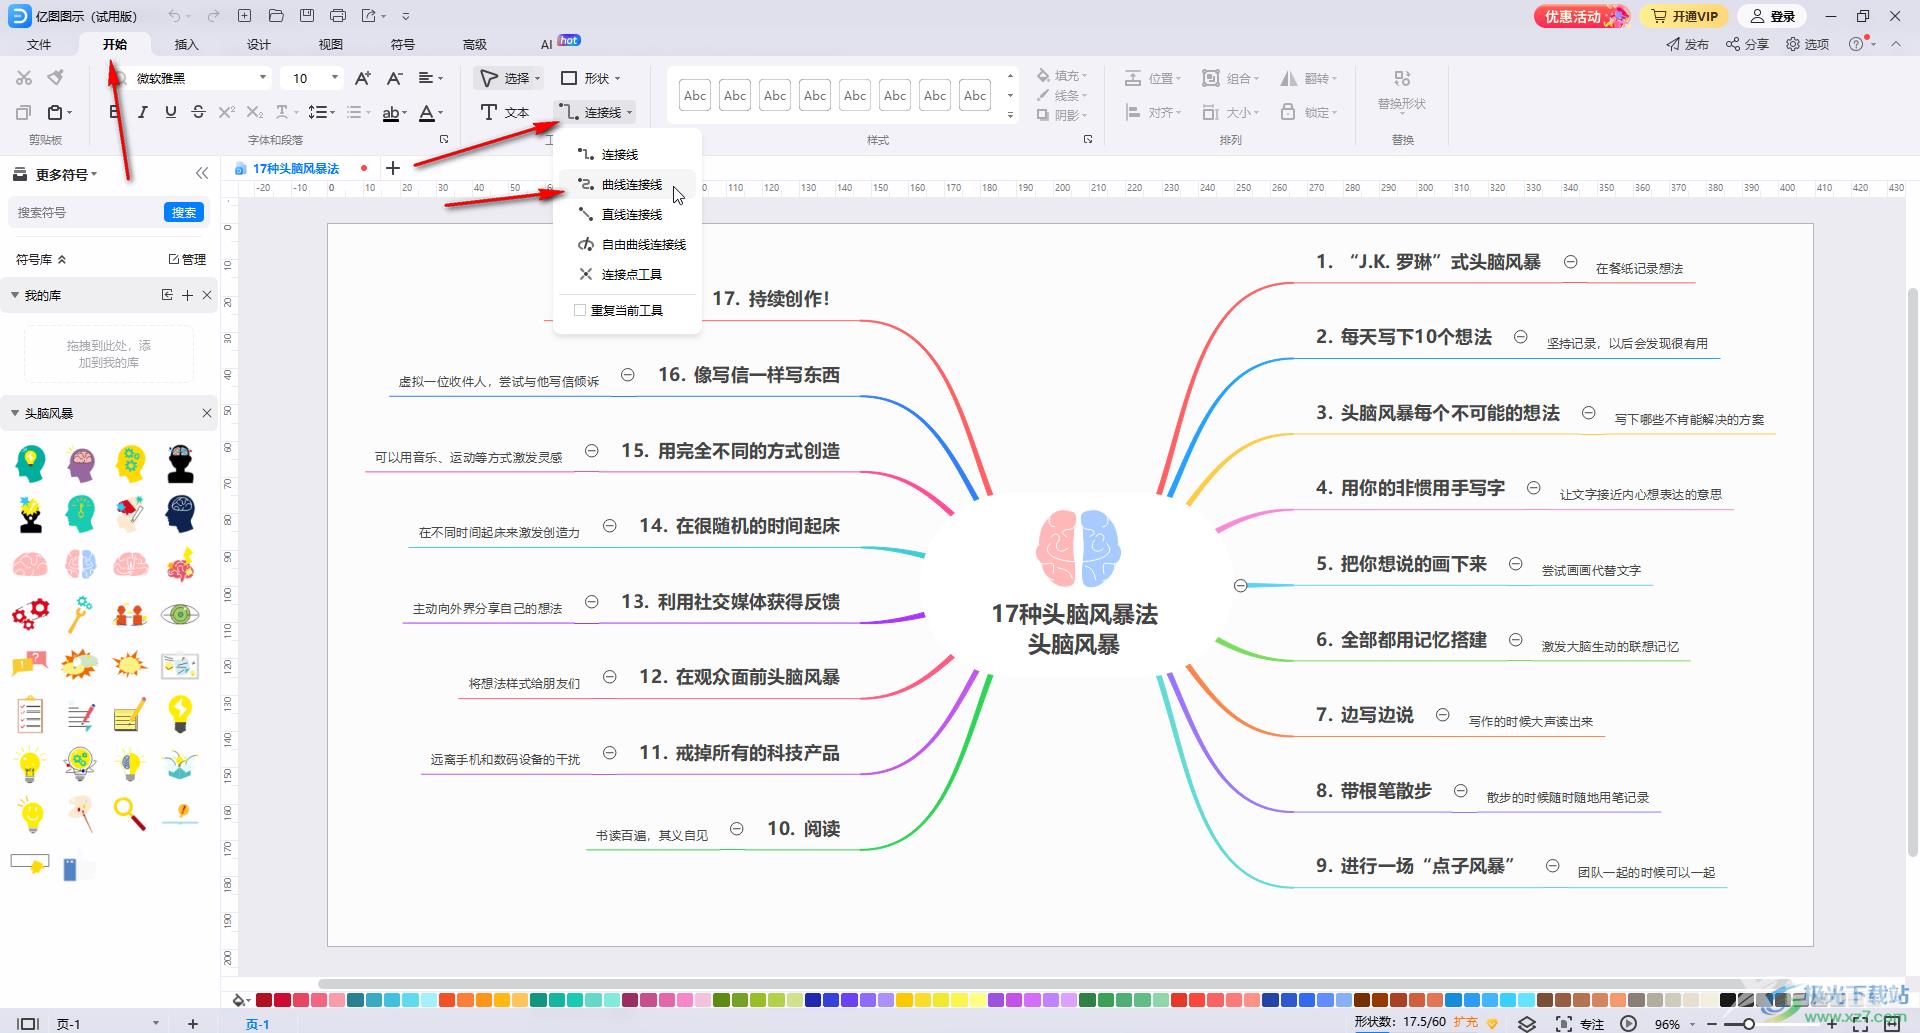Viewport: 1920px width, 1033px height.
Task: Collapse branch 16 with its minus circle
Action: (628, 375)
